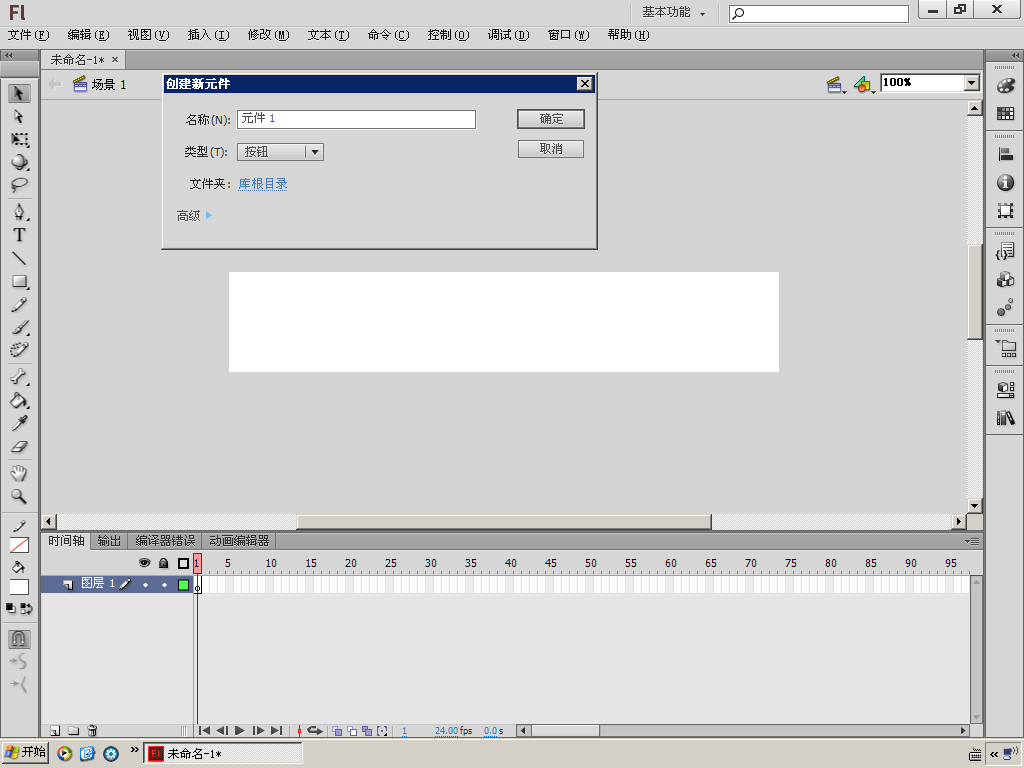
Task: Click the Play button in timeline
Action: [x=240, y=731]
